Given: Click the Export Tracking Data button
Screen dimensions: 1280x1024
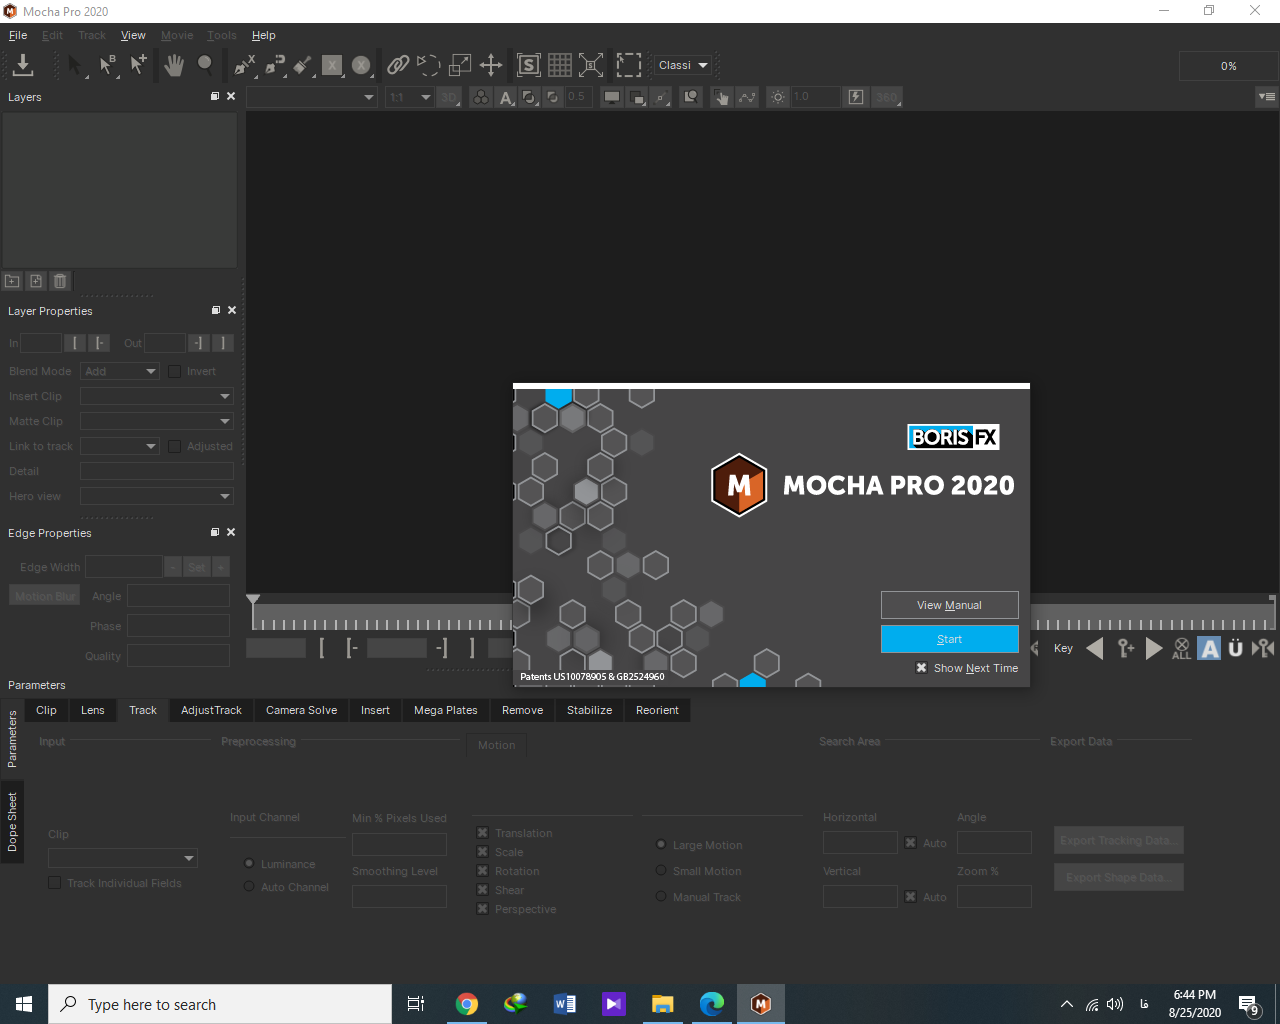Looking at the screenshot, I should tap(1119, 840).
